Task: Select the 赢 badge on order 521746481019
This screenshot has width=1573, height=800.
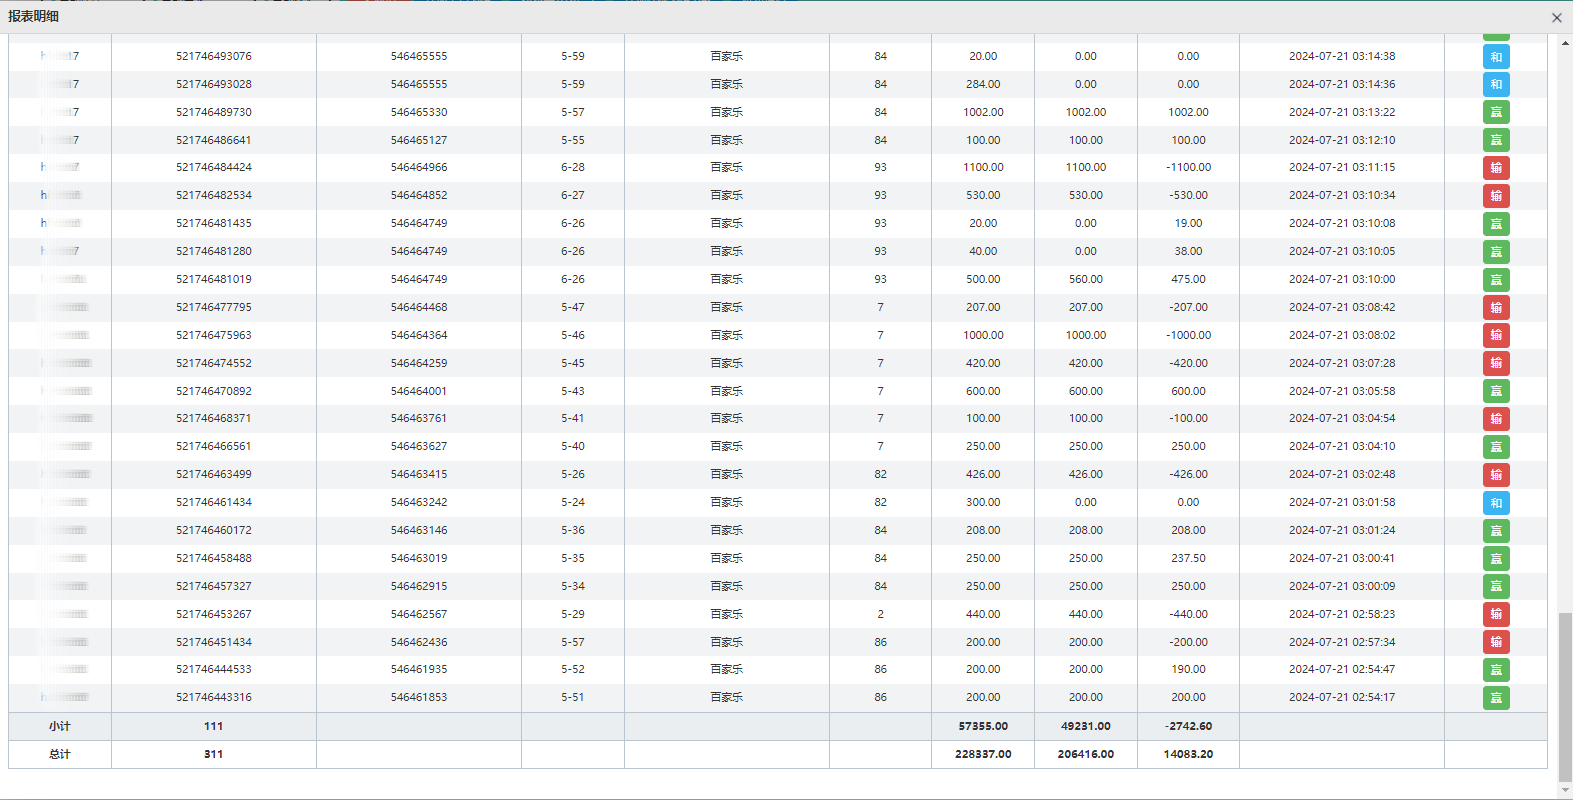Action: pos(1495,280)
